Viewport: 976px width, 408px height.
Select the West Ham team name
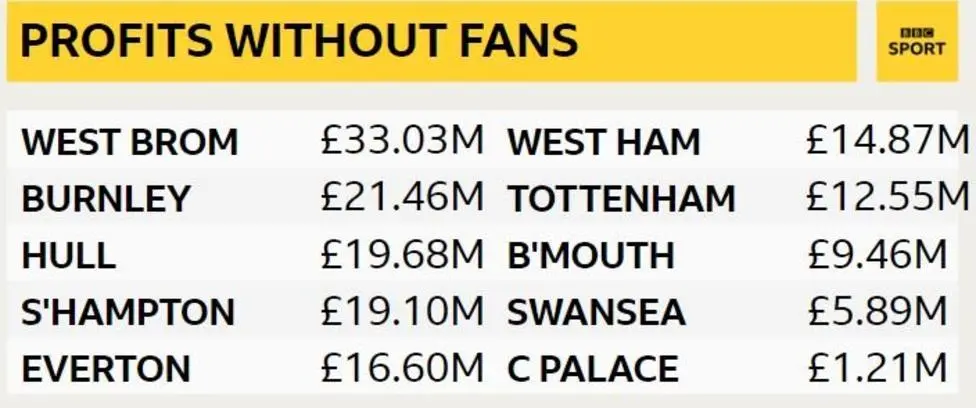(x=604, y=142)
